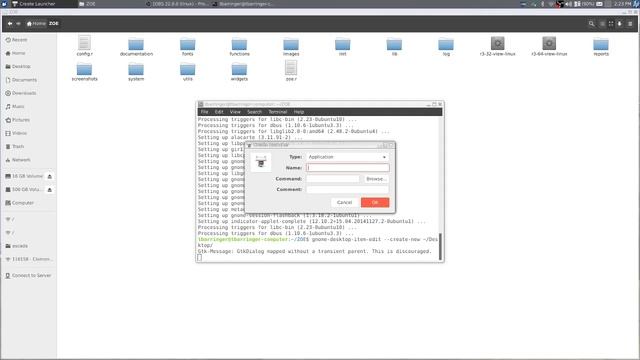Click the Browse... button
This screenshot has width=640, height=360.
click(x=376, y=179)
